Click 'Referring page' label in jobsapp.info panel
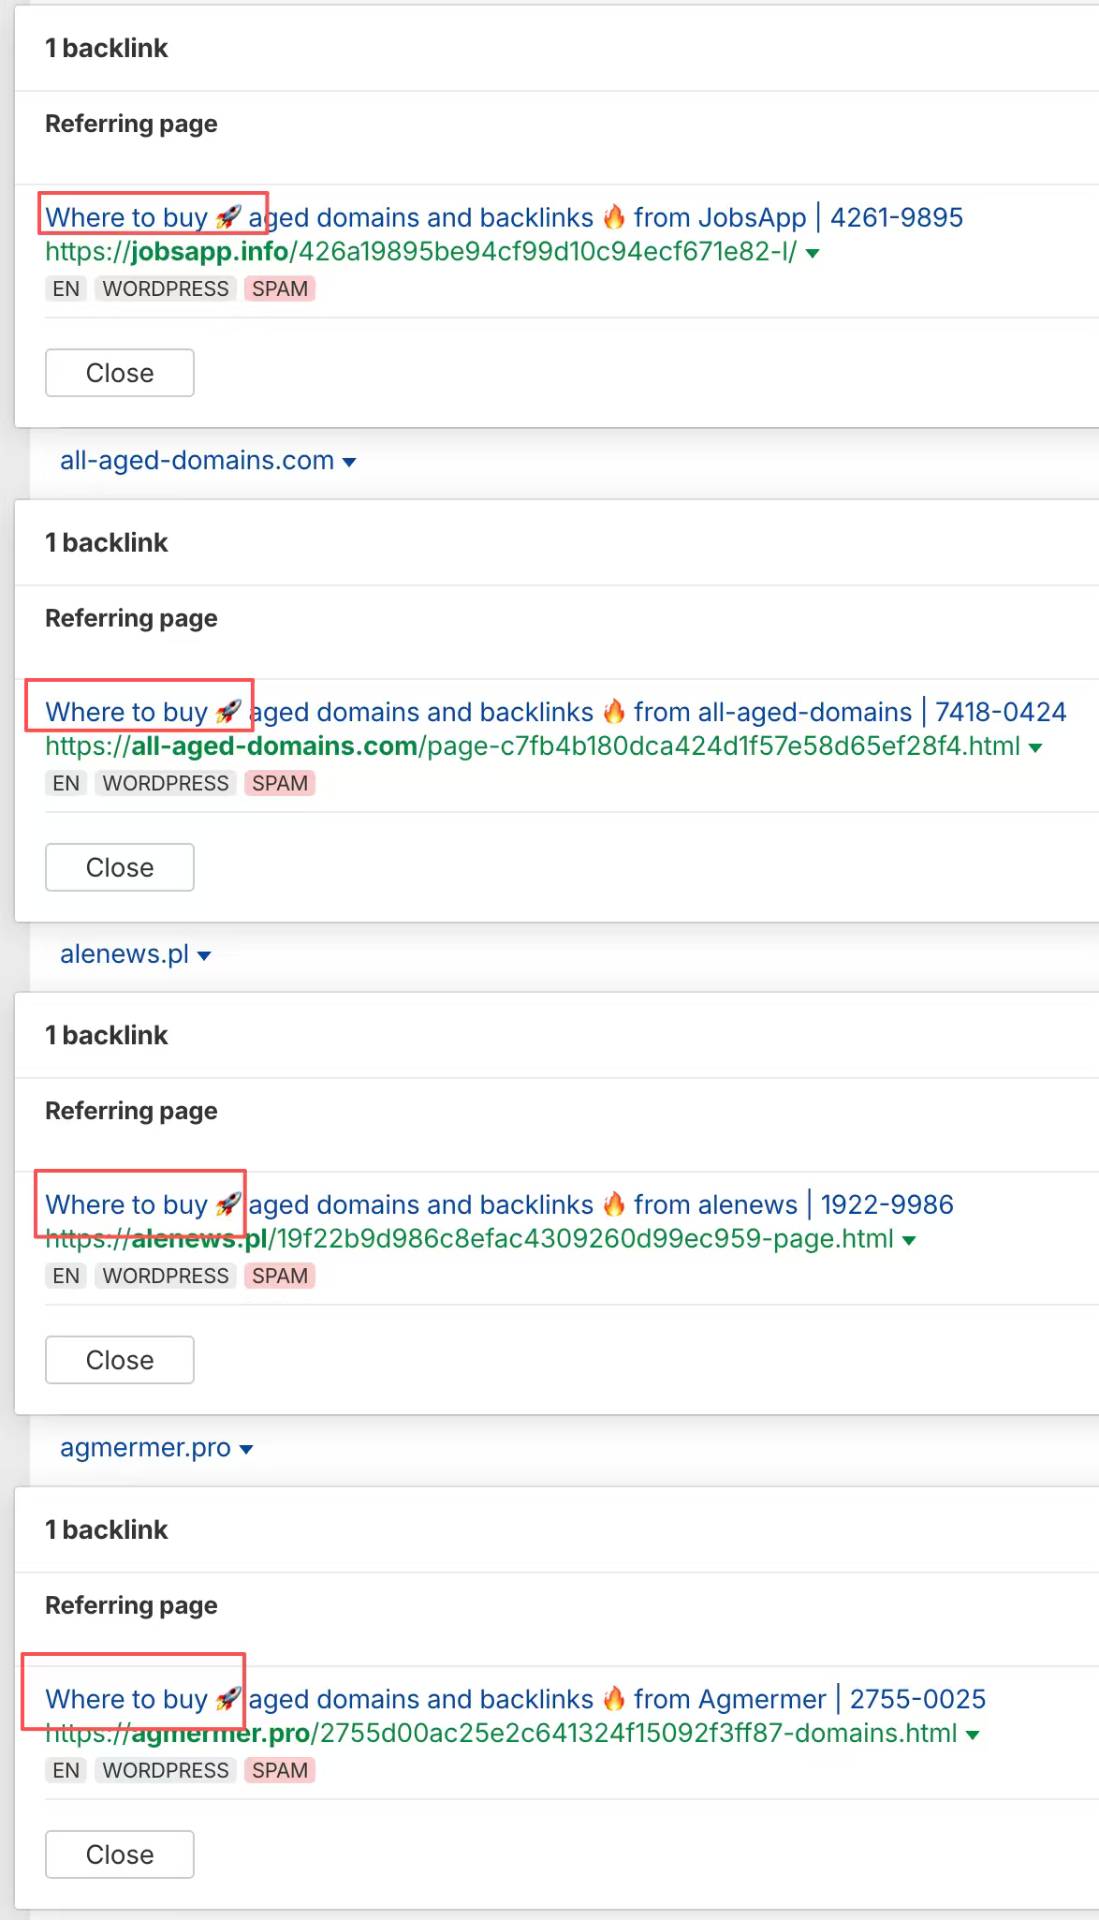Image resolution: width=1099 pixels, height=1920 pixels. (x=131, y=124)
